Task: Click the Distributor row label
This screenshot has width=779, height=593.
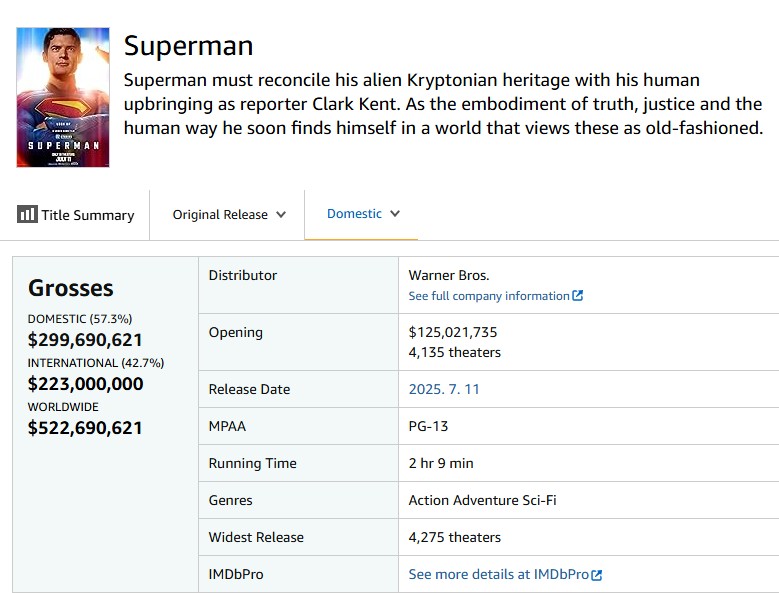Action: pyautogui.click(x=242, y=275)
